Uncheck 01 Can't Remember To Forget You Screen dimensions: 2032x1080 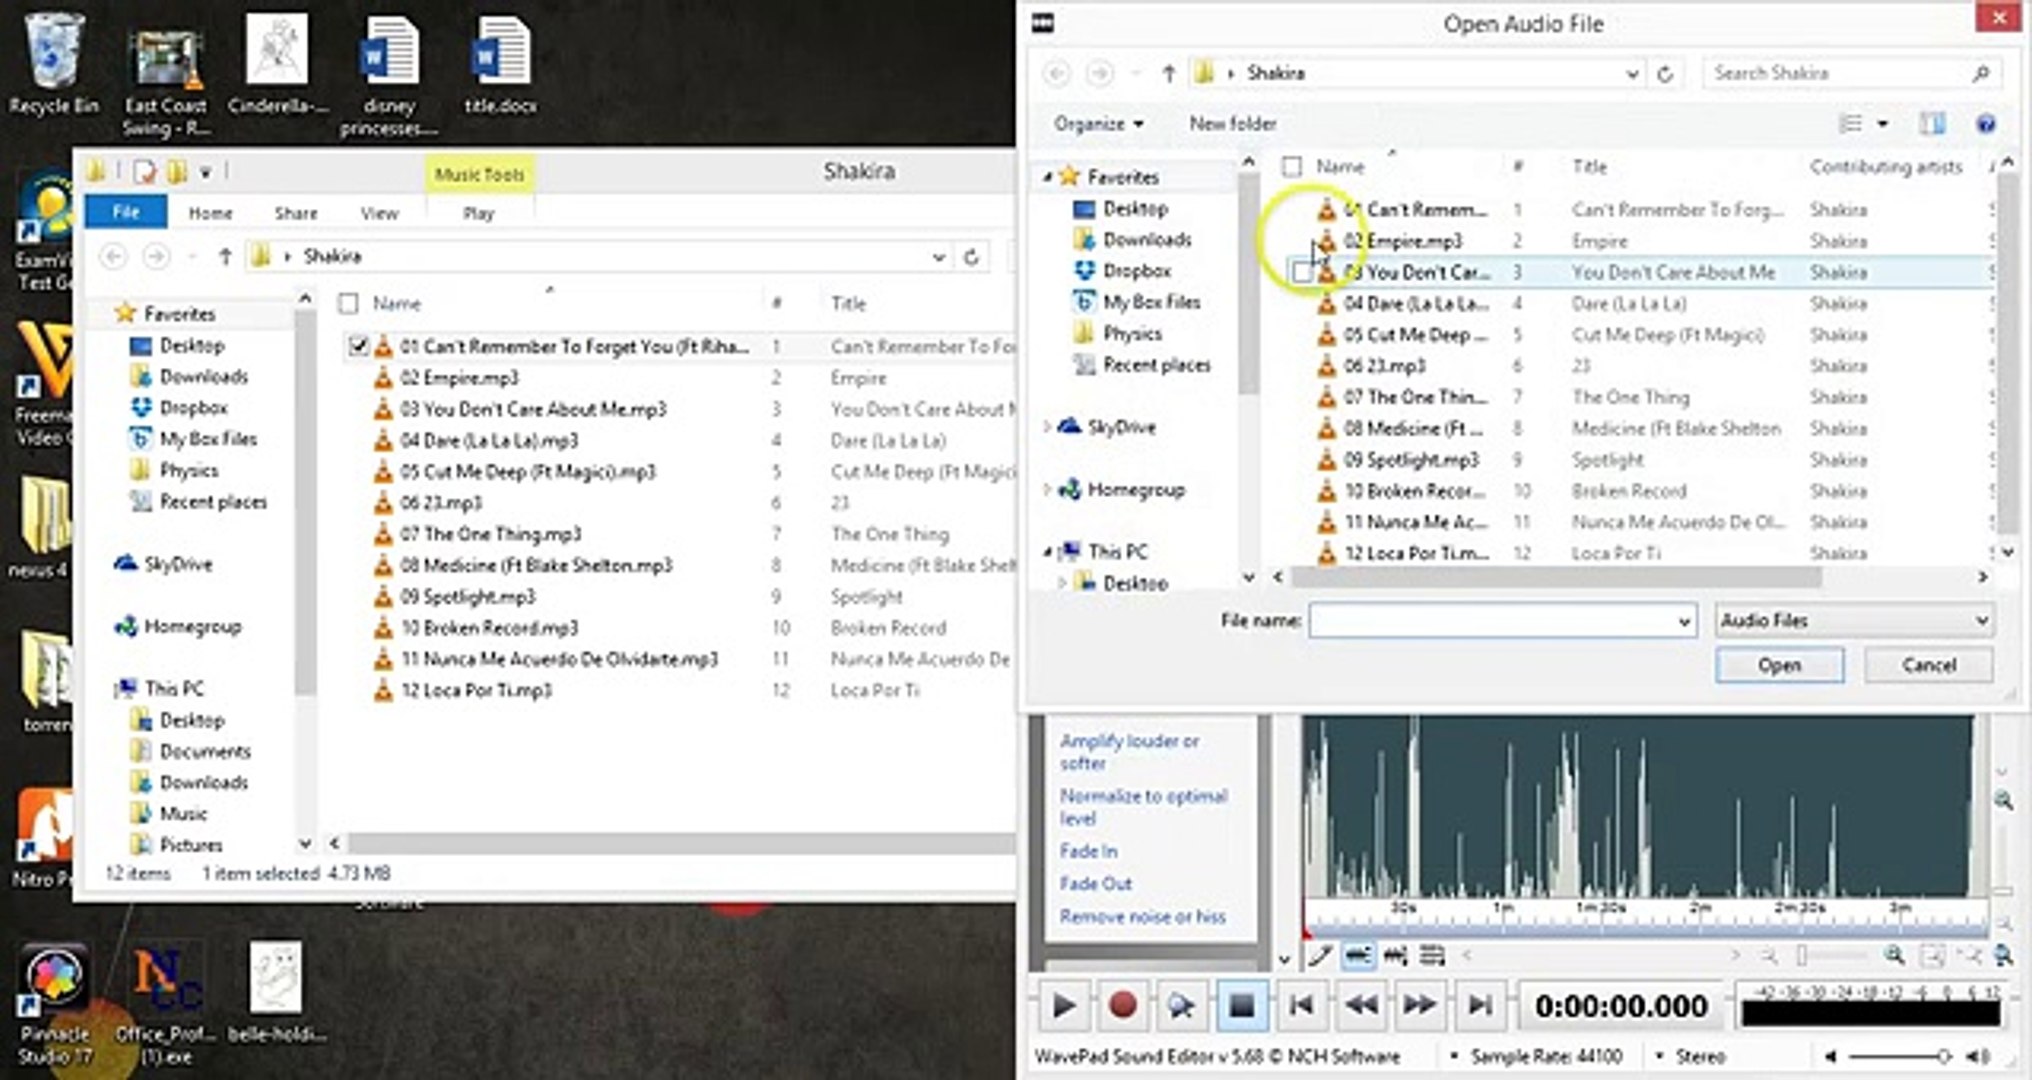click(358, 346)
